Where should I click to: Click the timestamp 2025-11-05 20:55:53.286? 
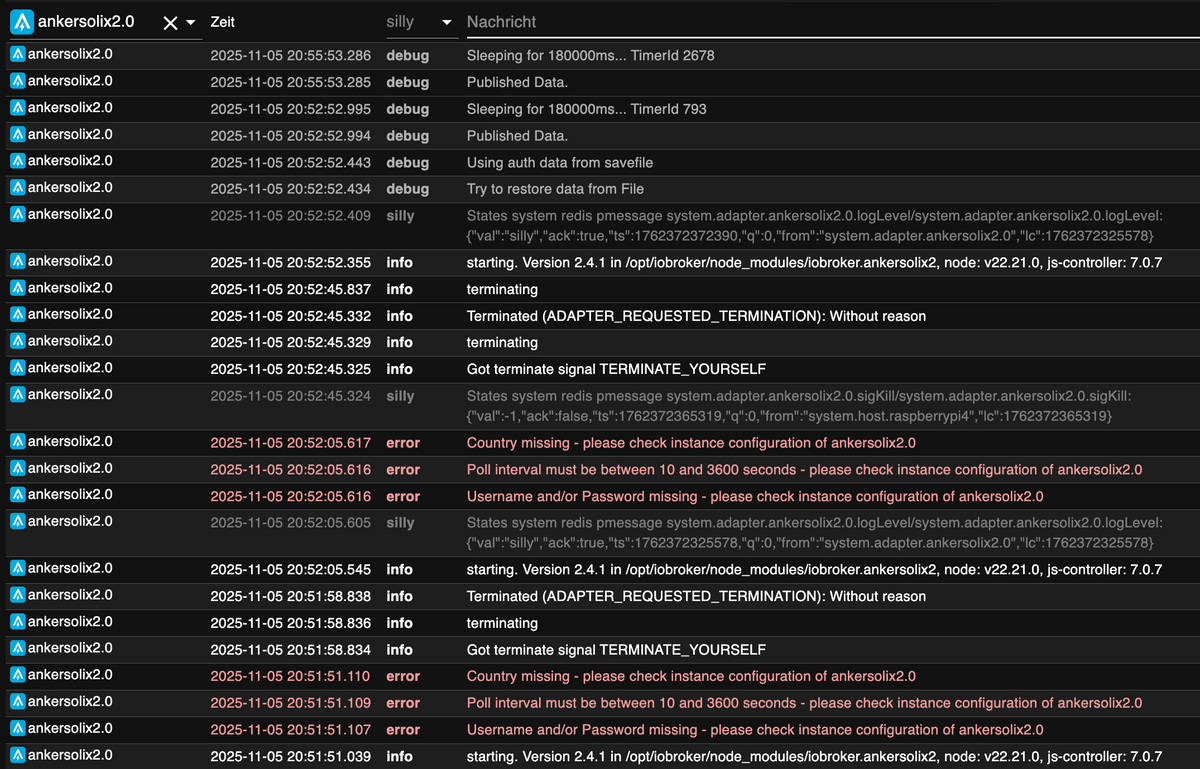[290, 56]
